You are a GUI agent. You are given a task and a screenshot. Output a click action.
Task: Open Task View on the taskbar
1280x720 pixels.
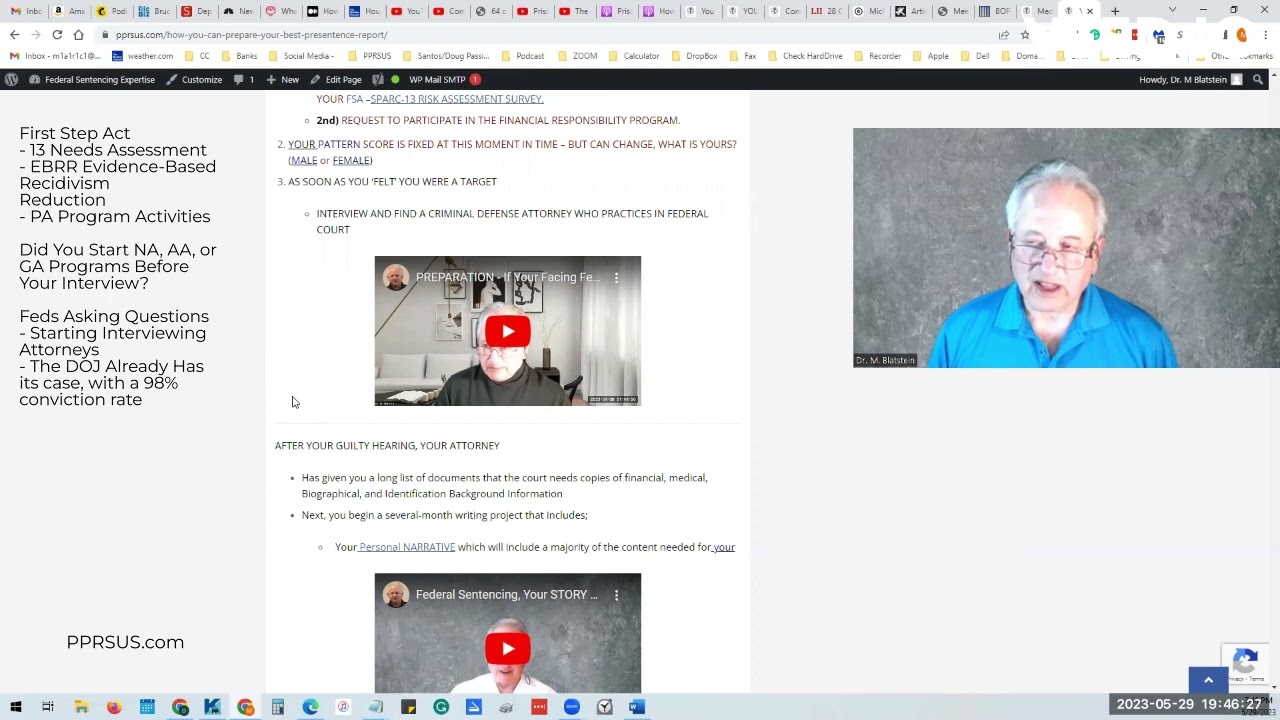coord(48,707)
